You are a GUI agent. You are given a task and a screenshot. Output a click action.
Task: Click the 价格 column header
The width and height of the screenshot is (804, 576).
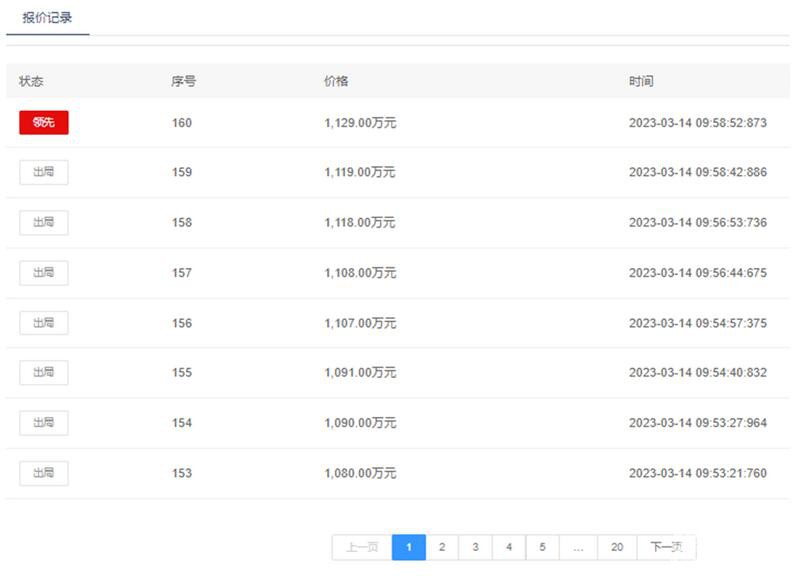(336, 81)
